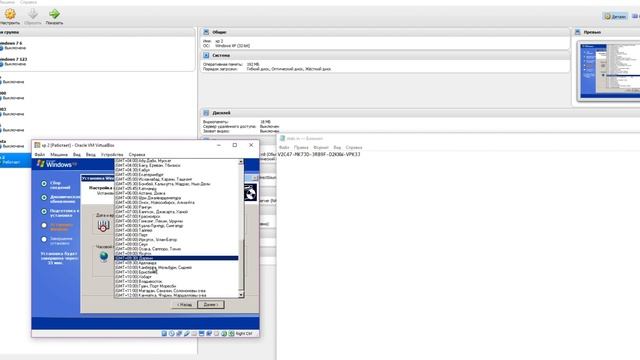Click the greyed-out Reset toolbar icon
The image size is (640, 360).
[x=33, y=14]
